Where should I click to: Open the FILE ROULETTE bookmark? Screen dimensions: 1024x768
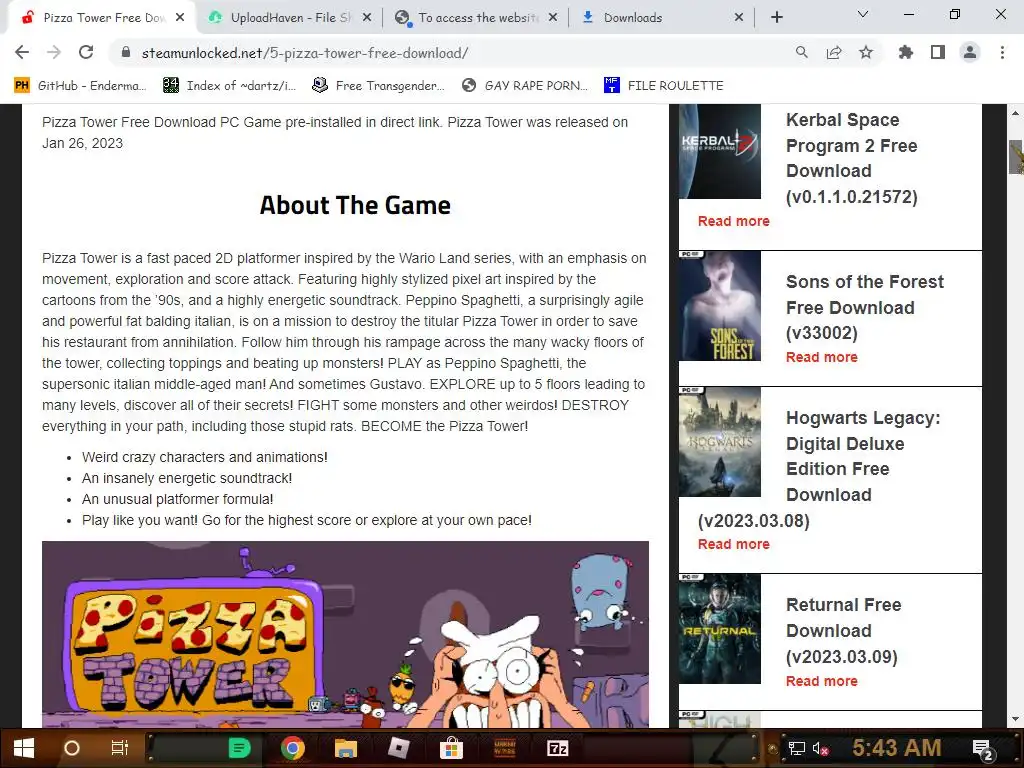(664, 86)
